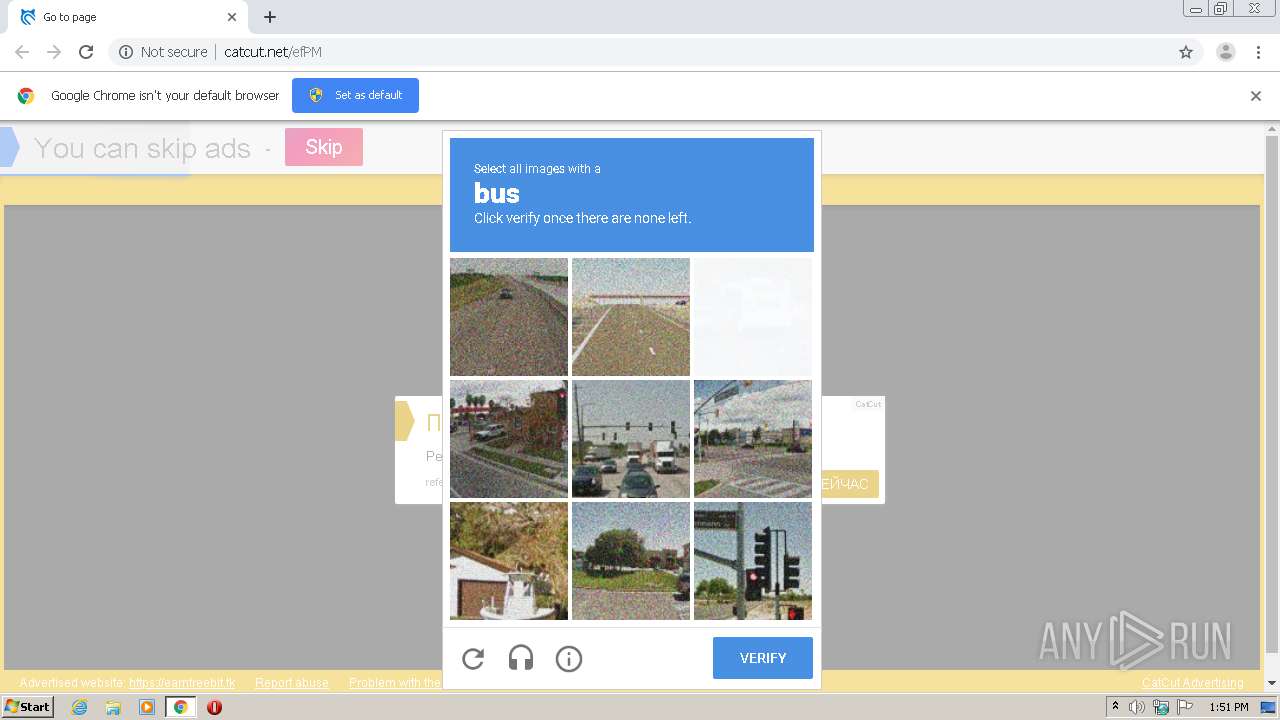
Task: Click the pink Skip button
Action: click(x=324, y=147)
